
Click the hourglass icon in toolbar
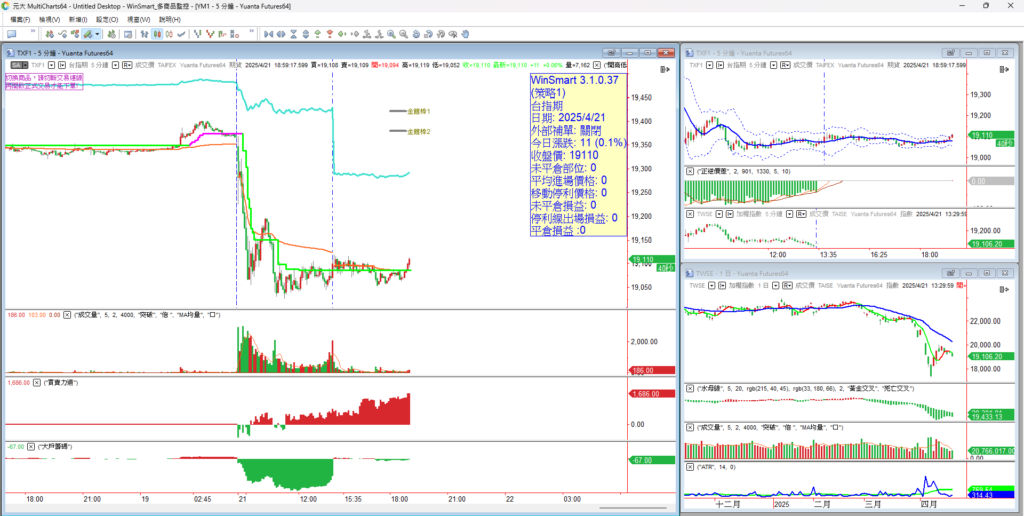(x=293, y=33)
